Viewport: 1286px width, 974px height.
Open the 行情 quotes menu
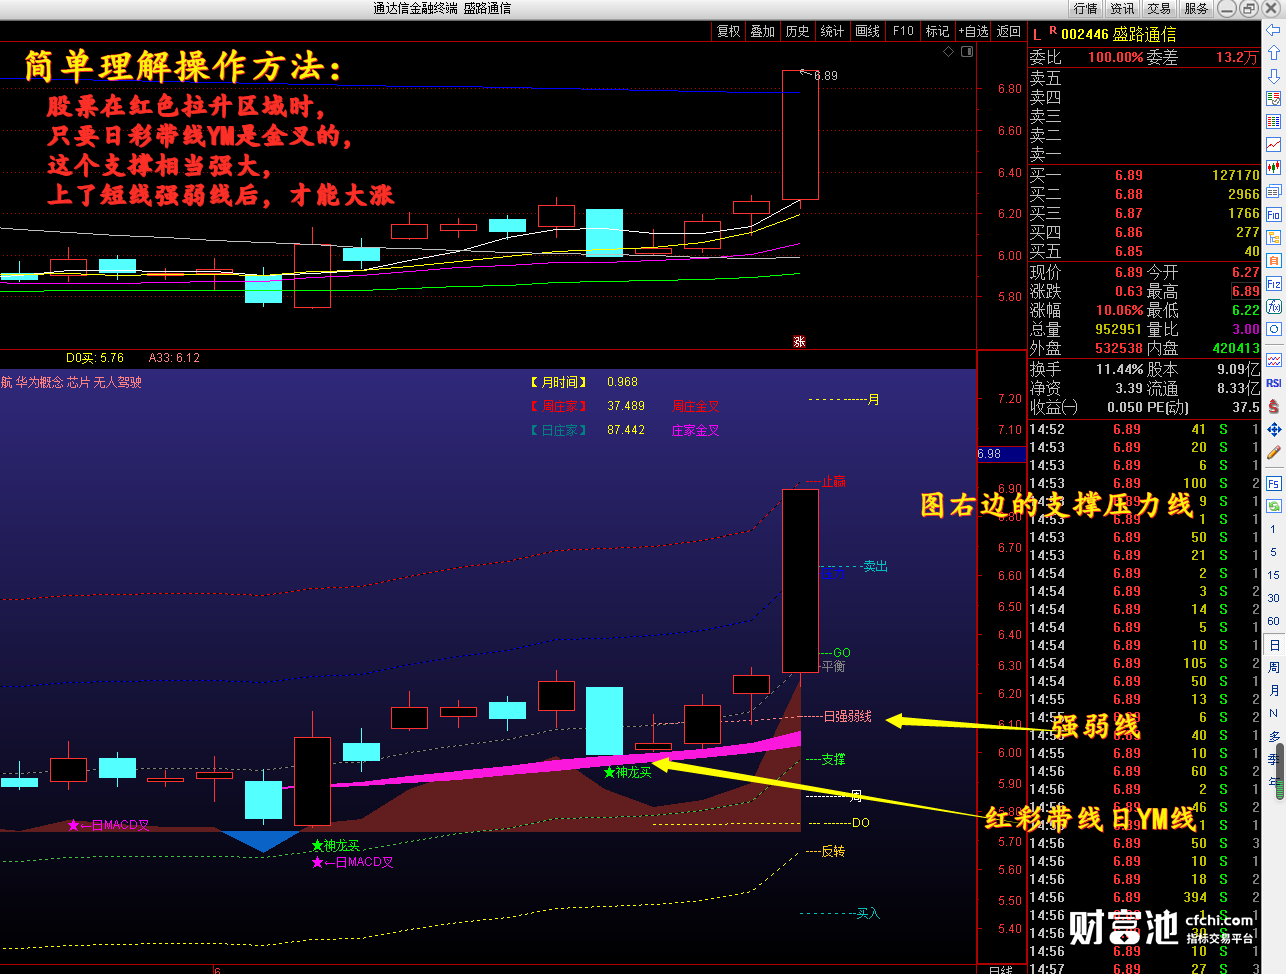coord(1086,8)
